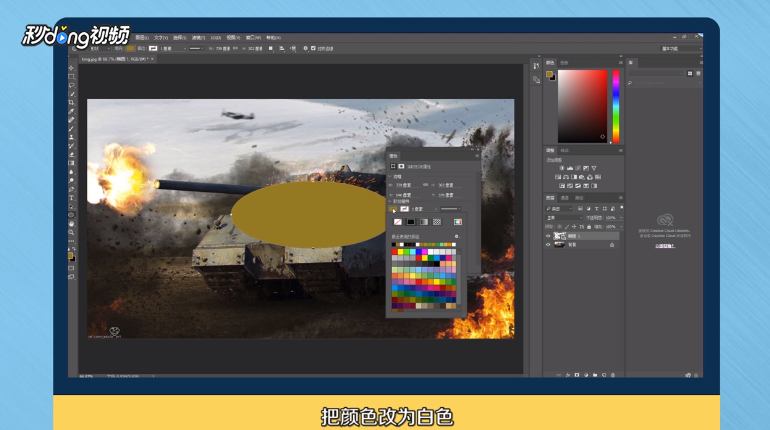Open the options bar gear settings

click(x=305, y=49)
